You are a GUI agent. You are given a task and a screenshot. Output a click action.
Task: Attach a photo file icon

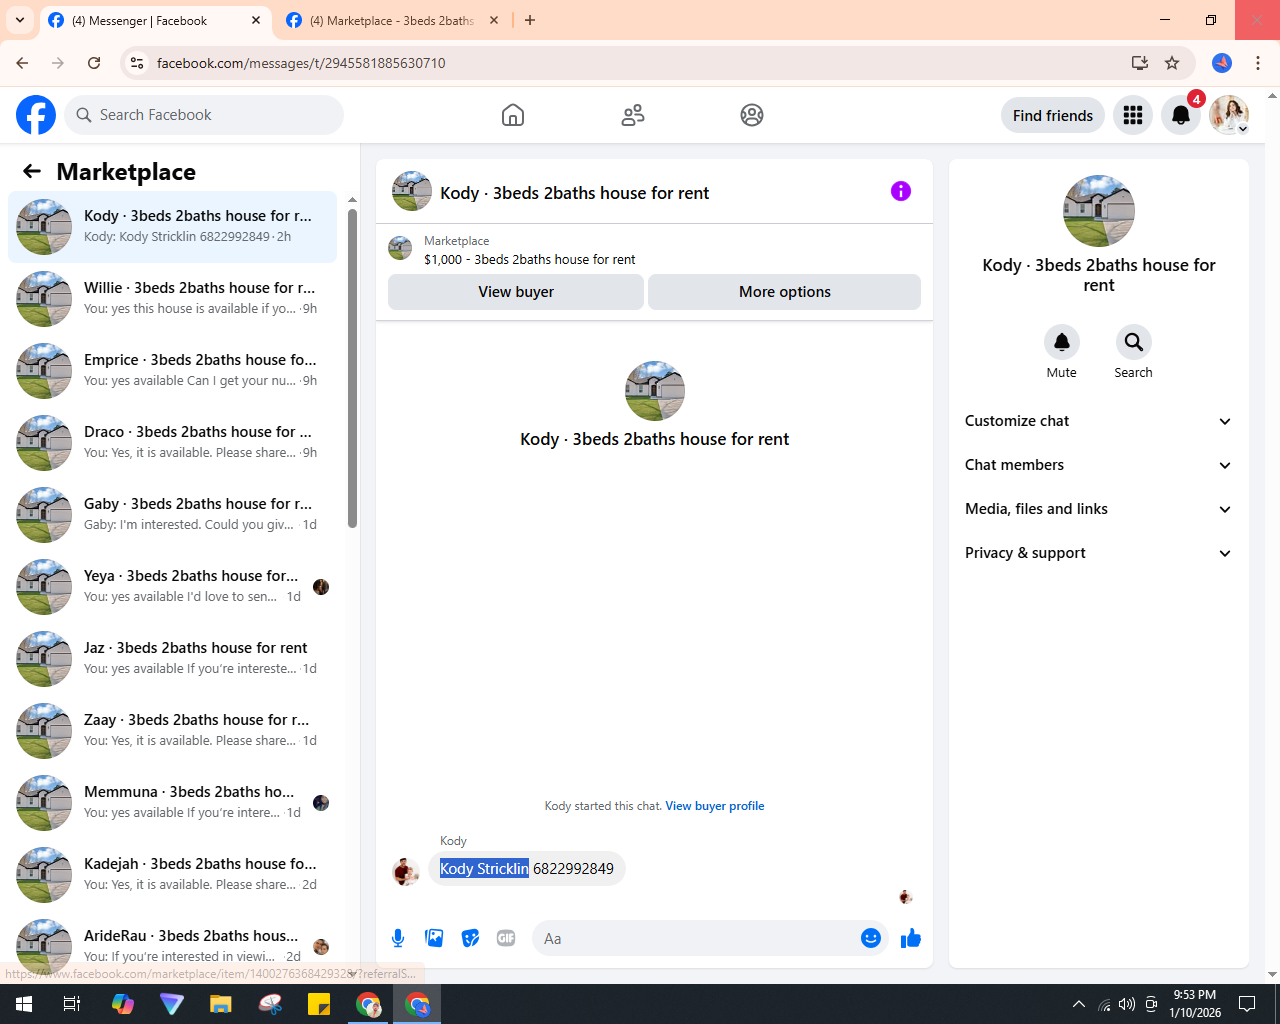tap(434, 938)
